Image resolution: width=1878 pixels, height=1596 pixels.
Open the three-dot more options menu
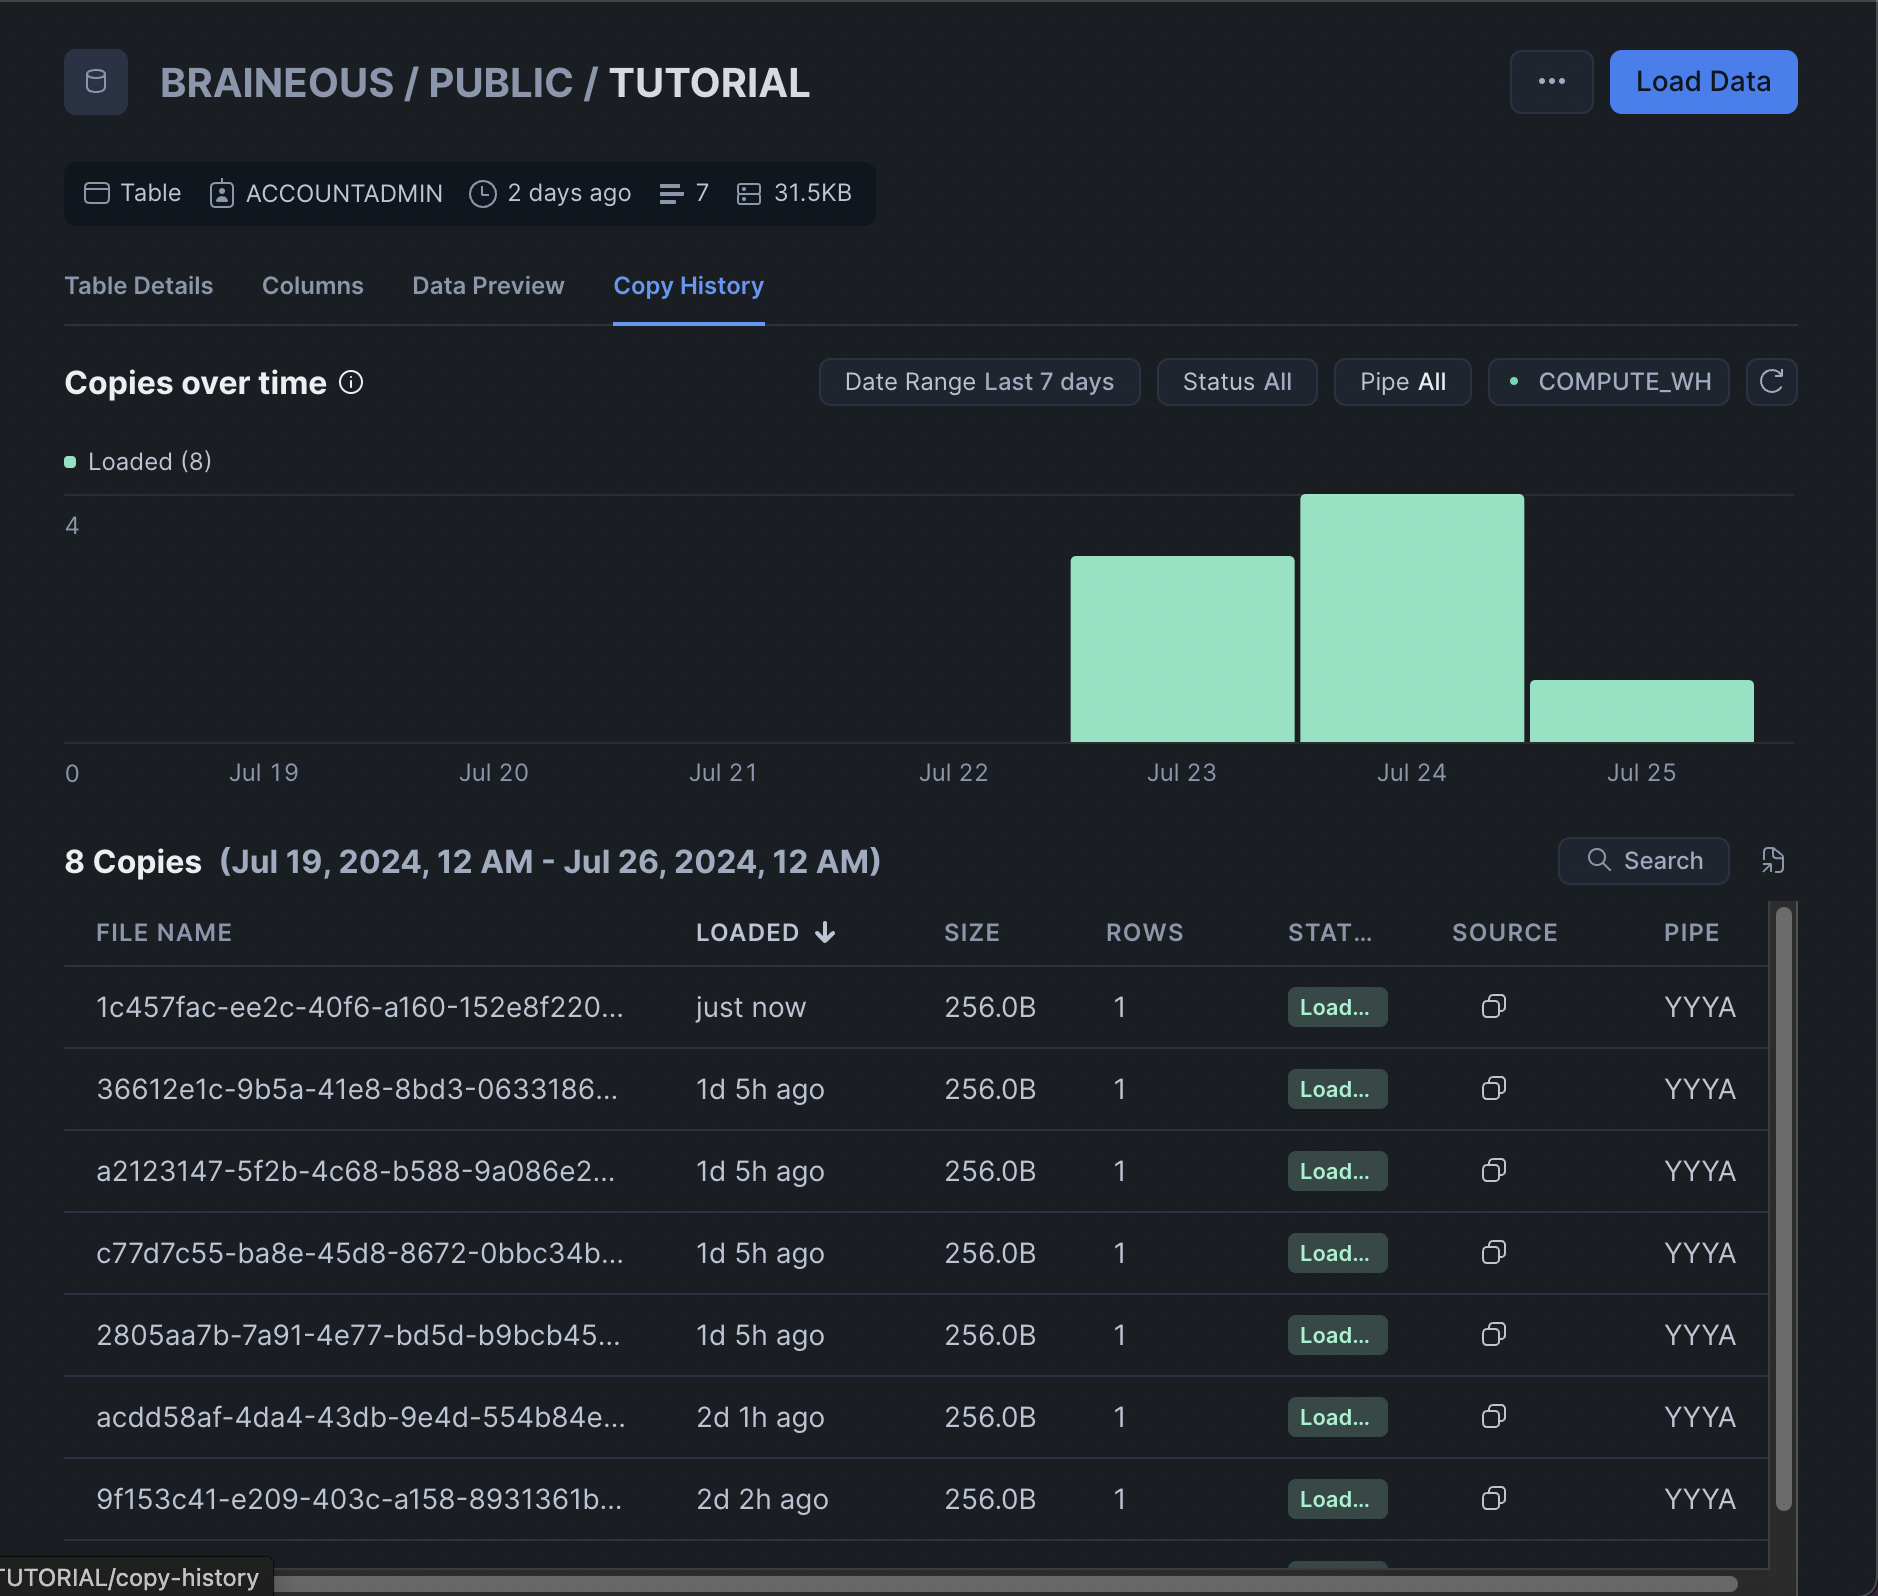tap(1551, 82)
